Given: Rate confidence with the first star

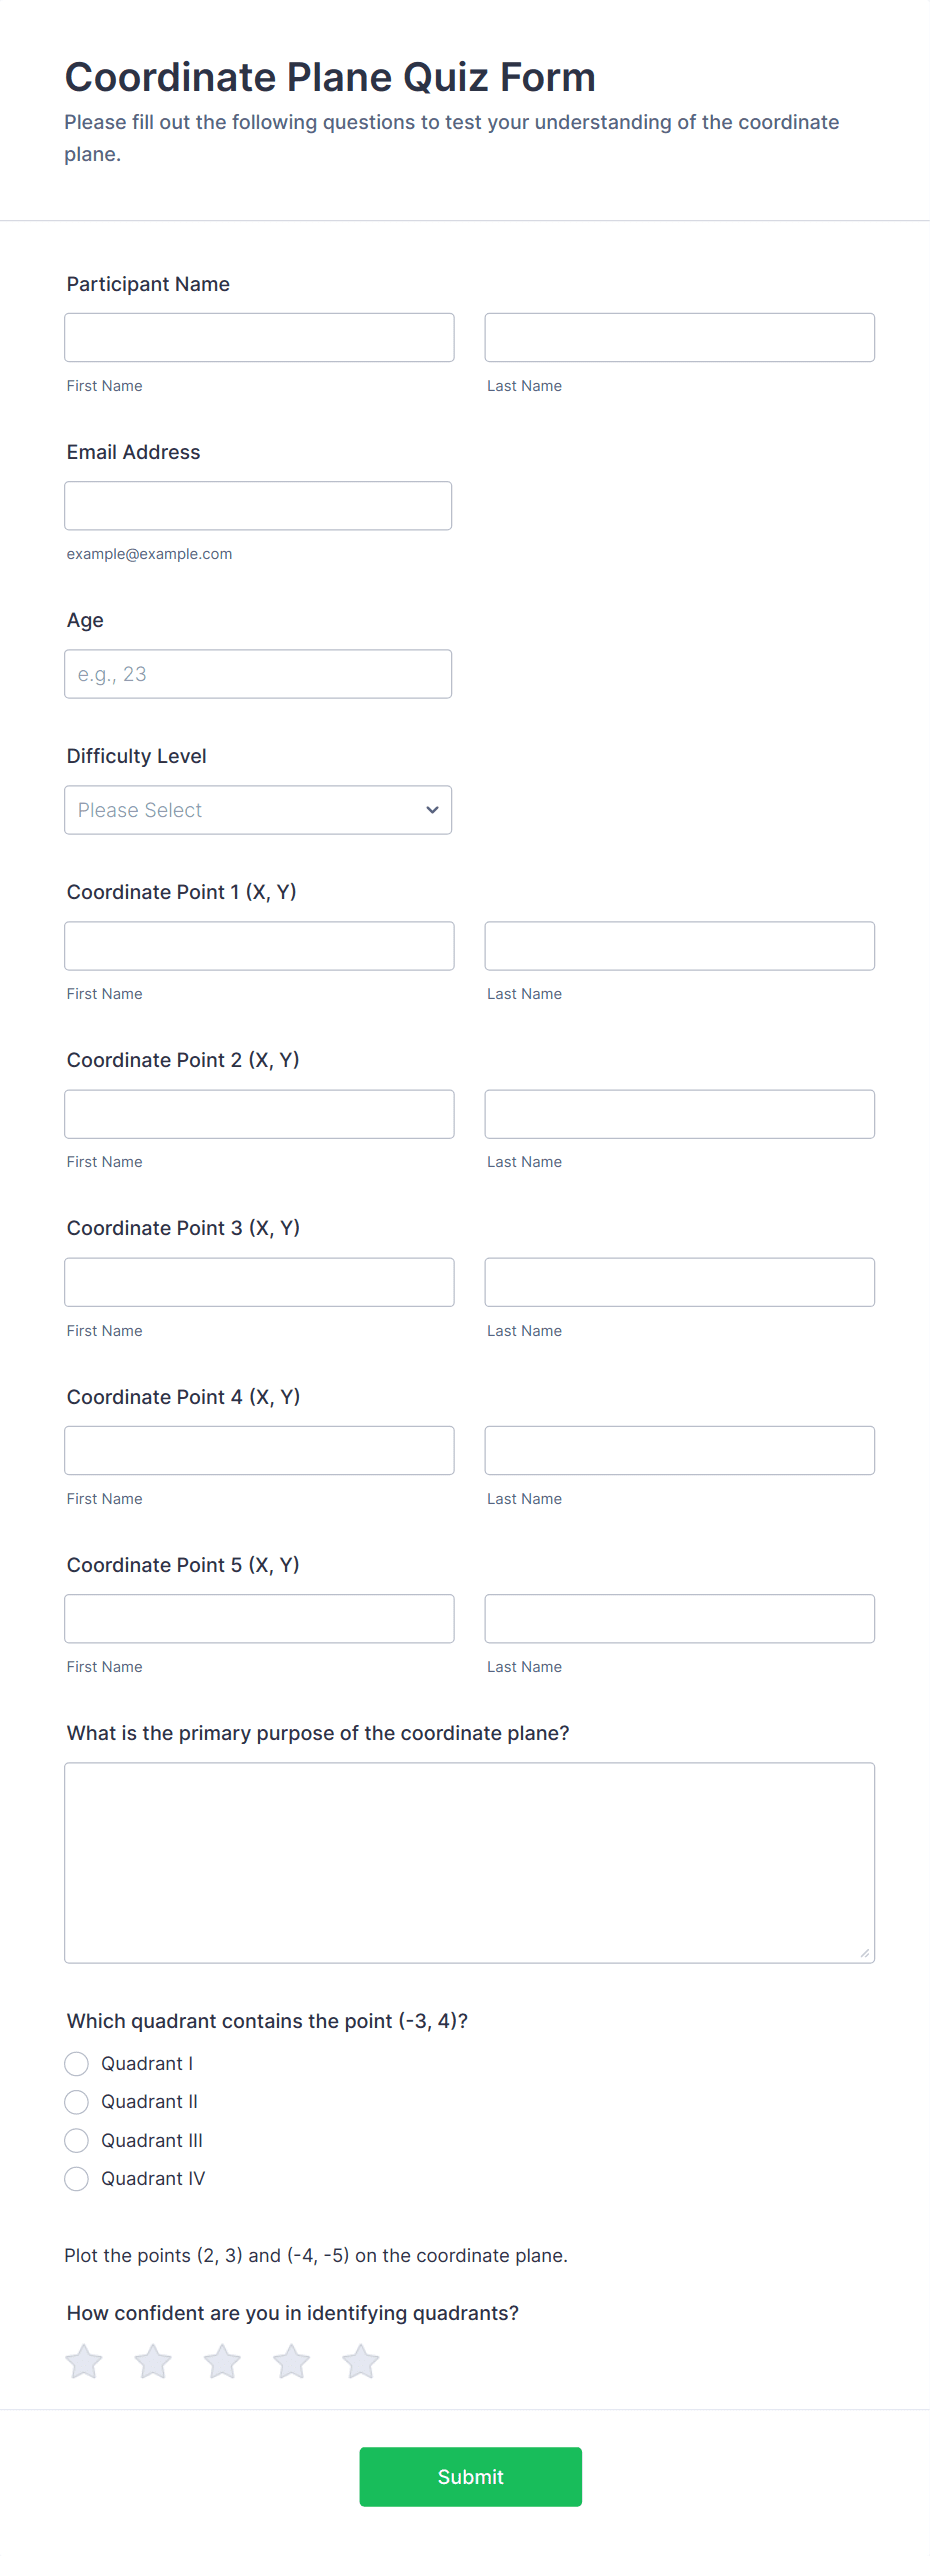Looking at the screenshot, I should click(x=84, y=2362).
